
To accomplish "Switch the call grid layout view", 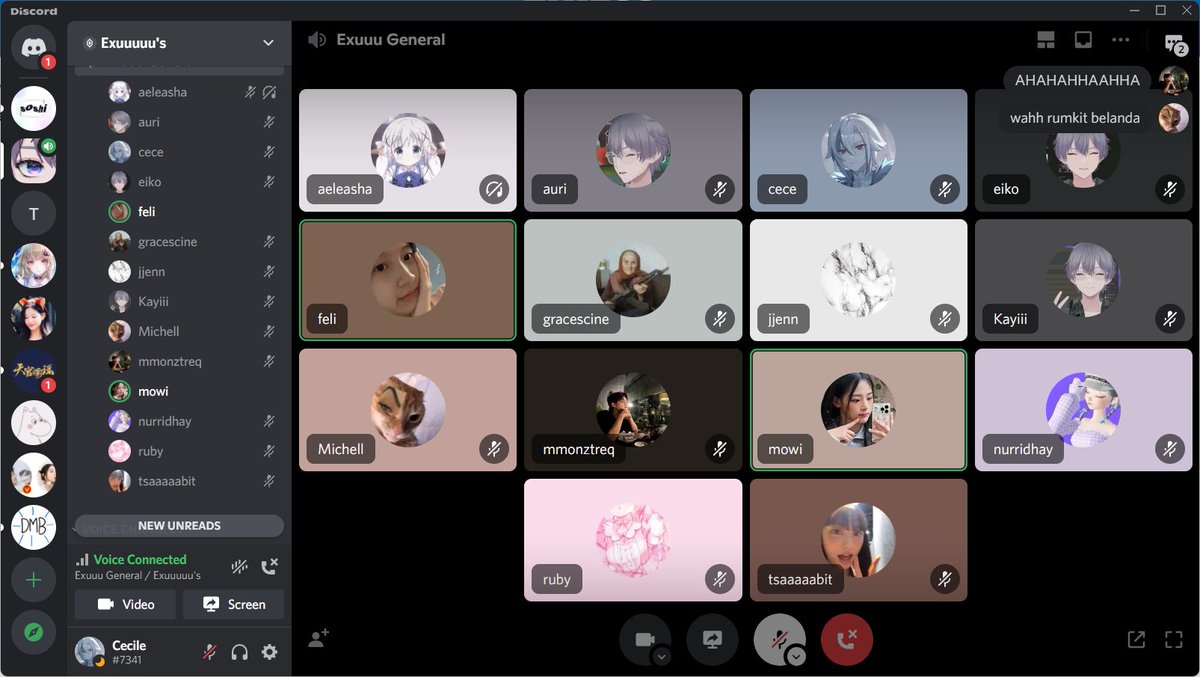I will tap(1046, 41).
